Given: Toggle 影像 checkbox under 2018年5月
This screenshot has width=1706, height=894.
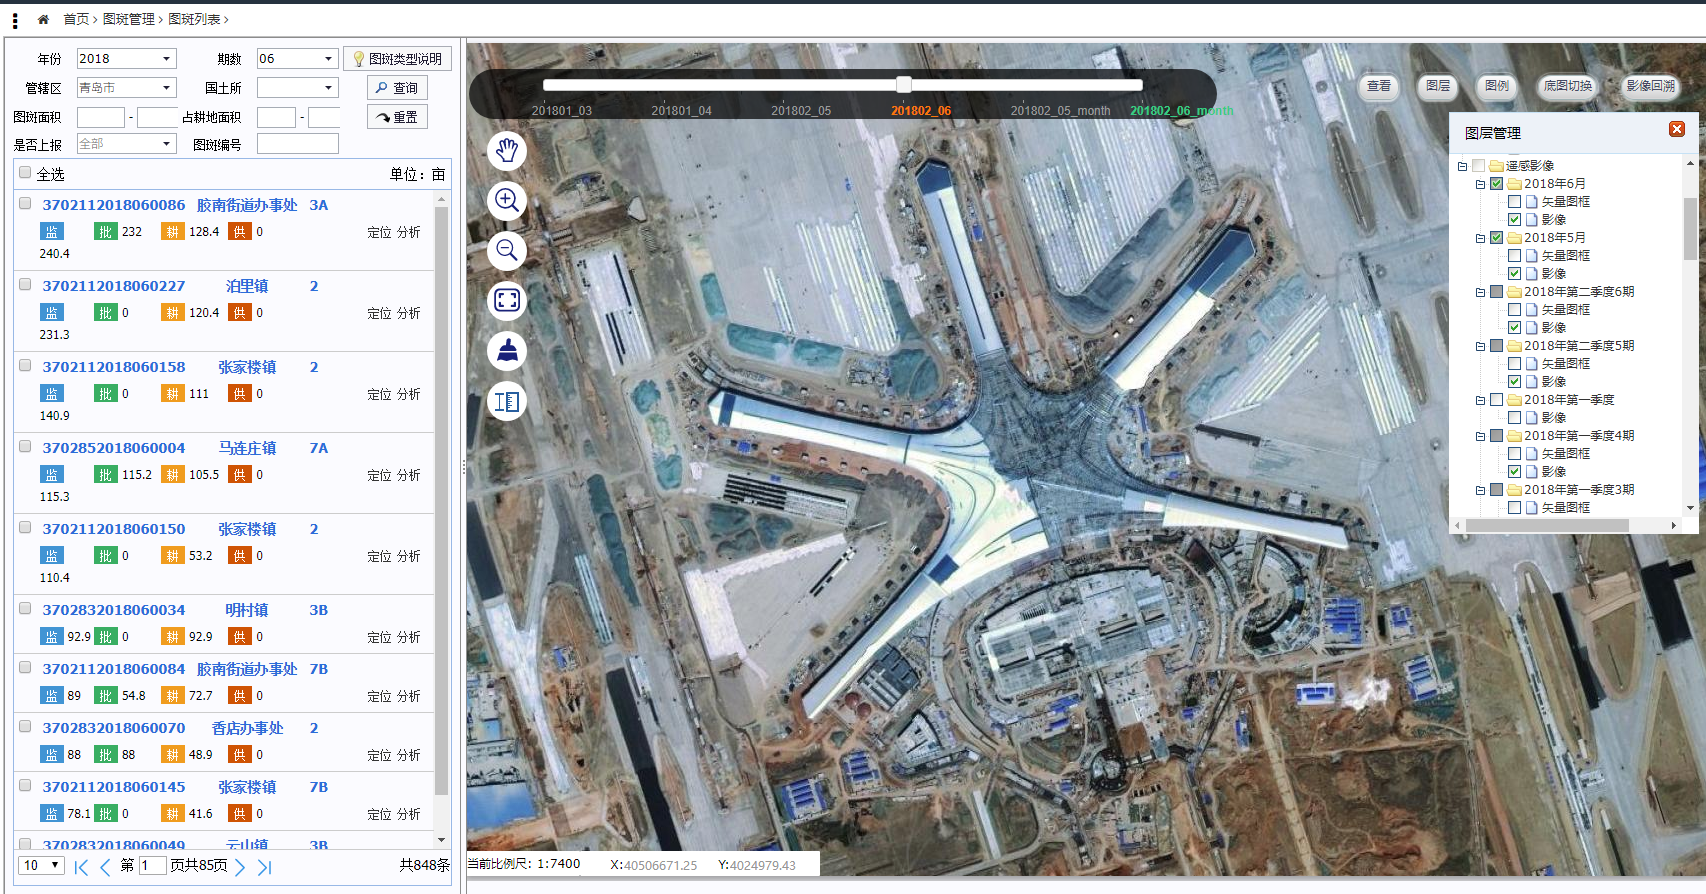Looking at the screenshot, I should point(1514,274).
